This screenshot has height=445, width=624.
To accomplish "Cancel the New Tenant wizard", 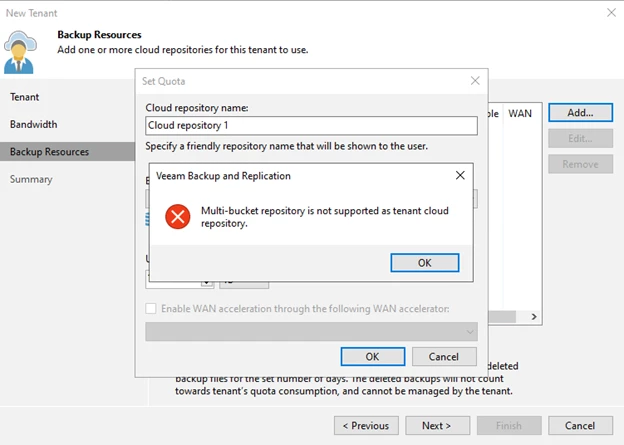I will tap(580, 425).
